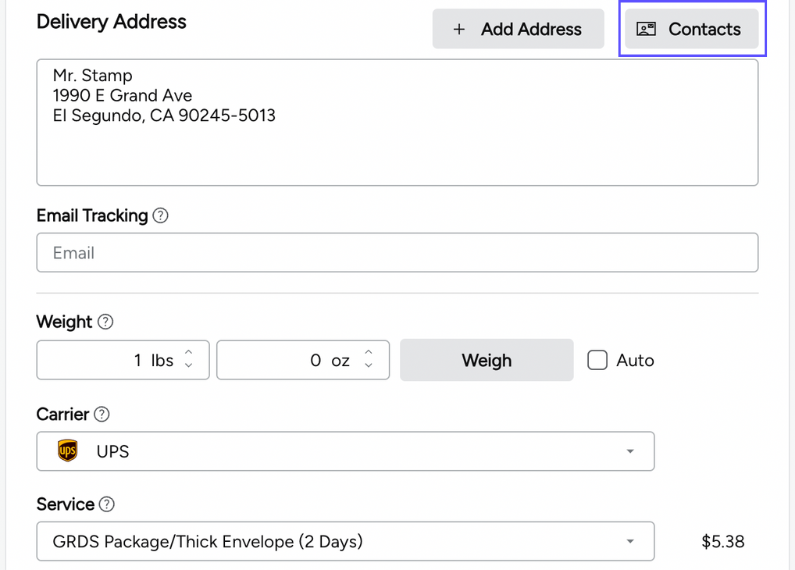795x570 pixels.
Task: Open the GRDS Package/Thick Envelope service dropdown
Action: tap(345, 542)
